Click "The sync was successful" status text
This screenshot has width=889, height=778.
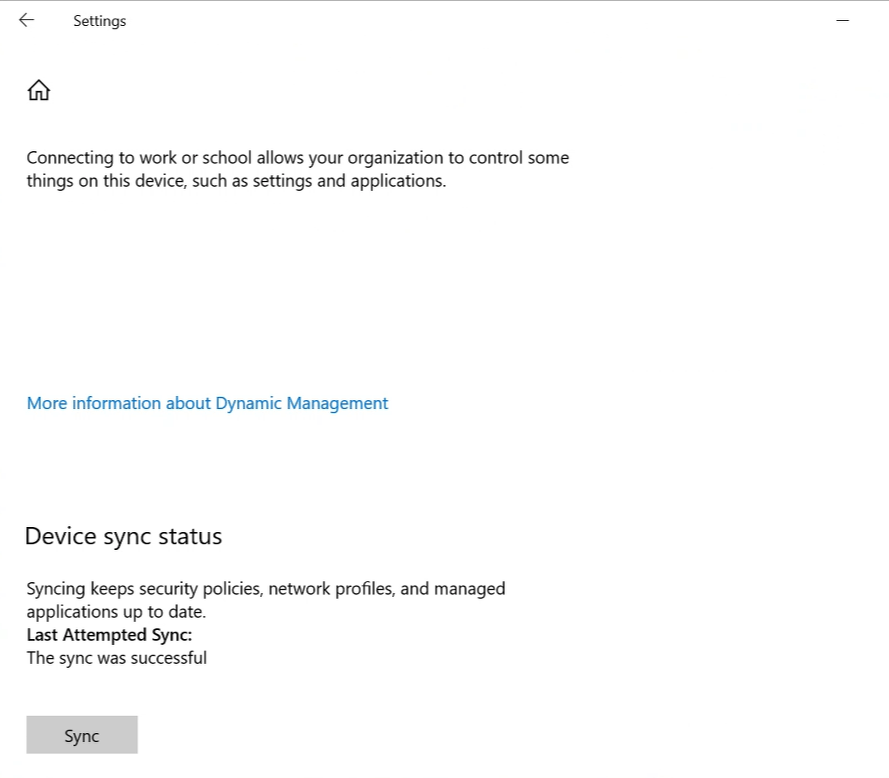pyautogui.click(x=116, y=658)
